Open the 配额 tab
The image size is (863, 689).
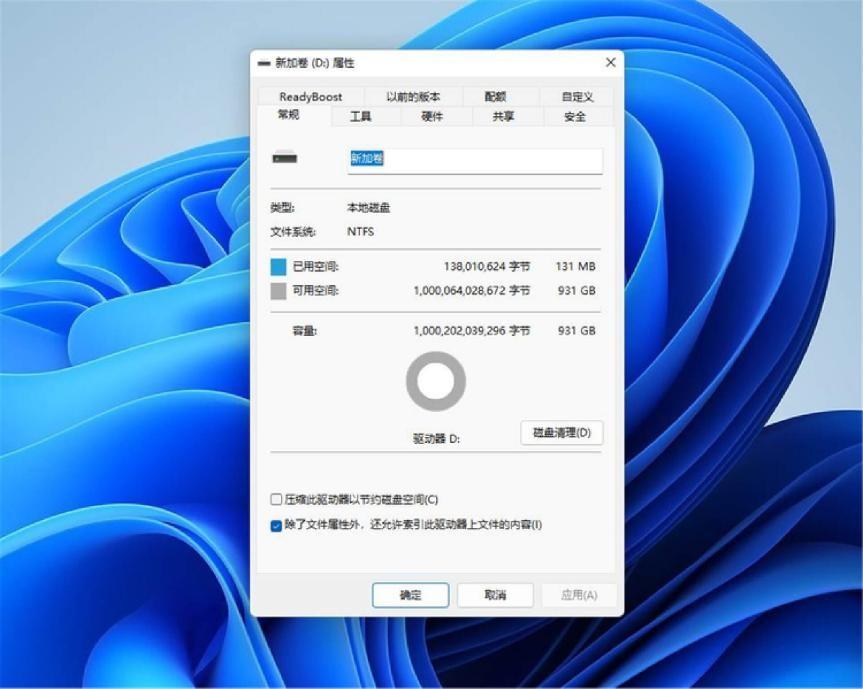pos(495,97)
